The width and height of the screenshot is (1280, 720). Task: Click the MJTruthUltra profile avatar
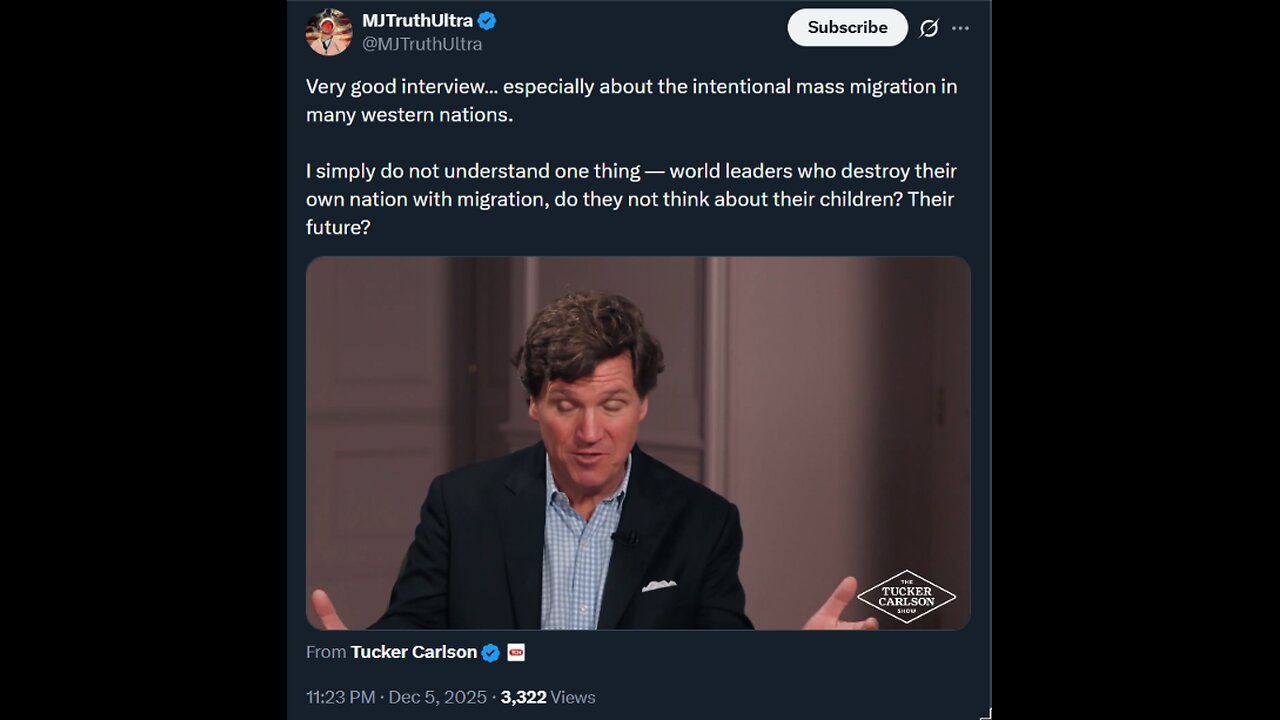tap(329, 32)
